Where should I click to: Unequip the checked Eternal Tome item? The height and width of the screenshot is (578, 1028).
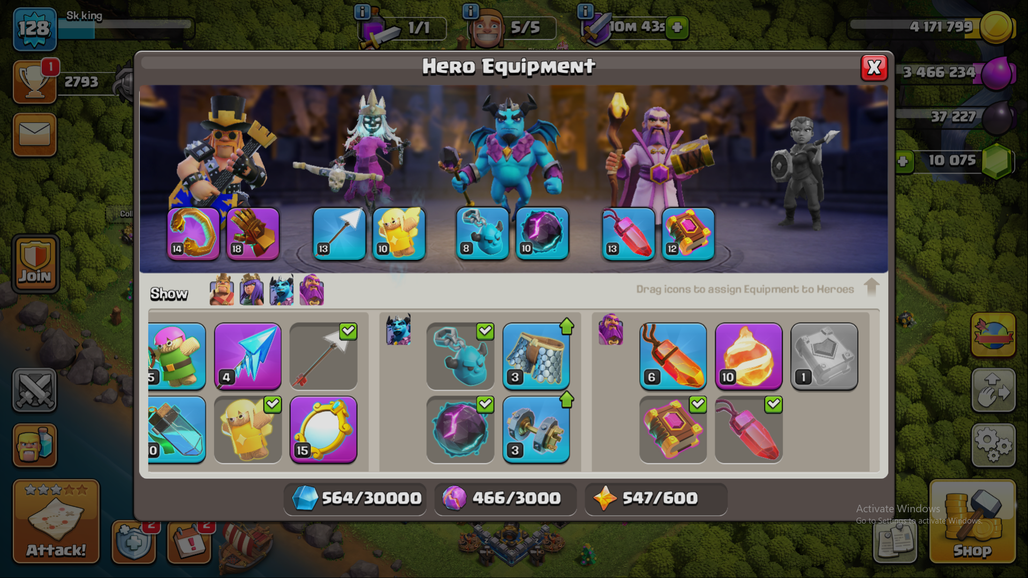point(673,429)
